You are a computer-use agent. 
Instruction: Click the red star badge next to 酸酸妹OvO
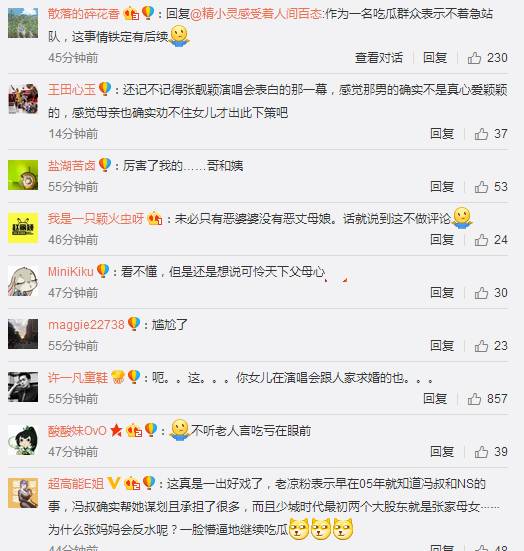tap(116, 430)
